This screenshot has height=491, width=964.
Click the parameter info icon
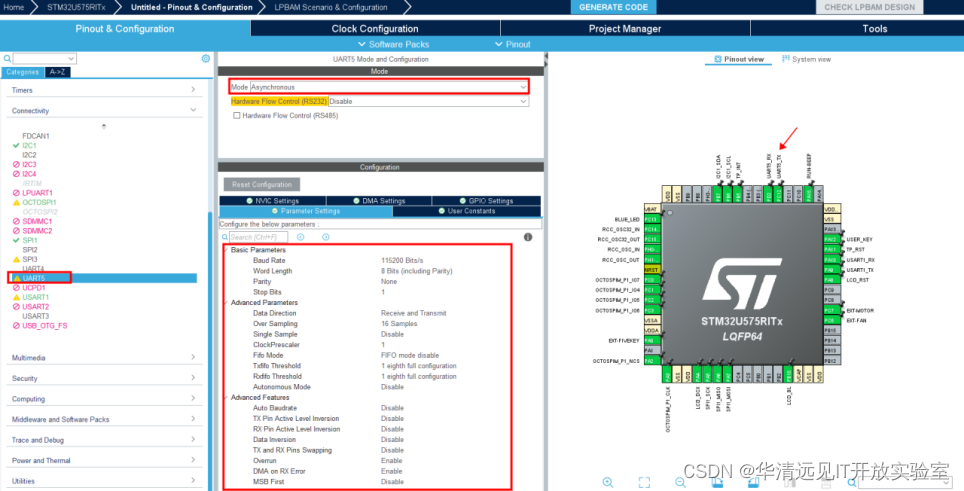click(x=527, y=237)
